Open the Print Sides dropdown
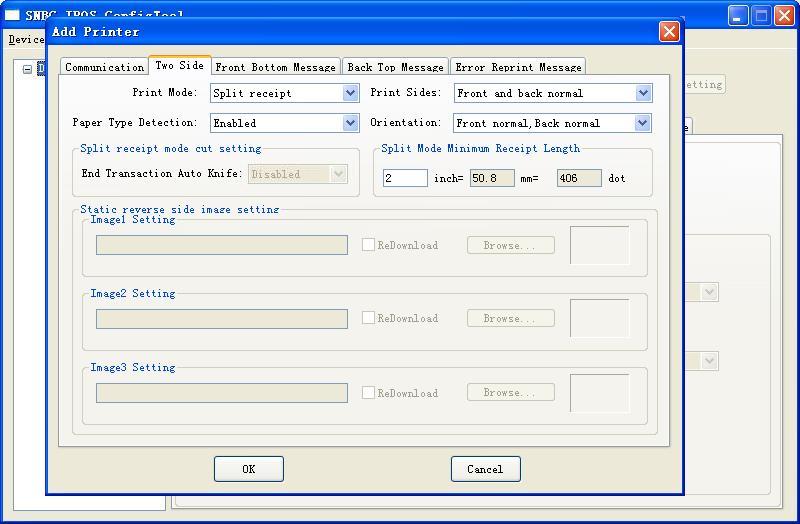This screenshot has width=800, height=524. tap(553, 93)
